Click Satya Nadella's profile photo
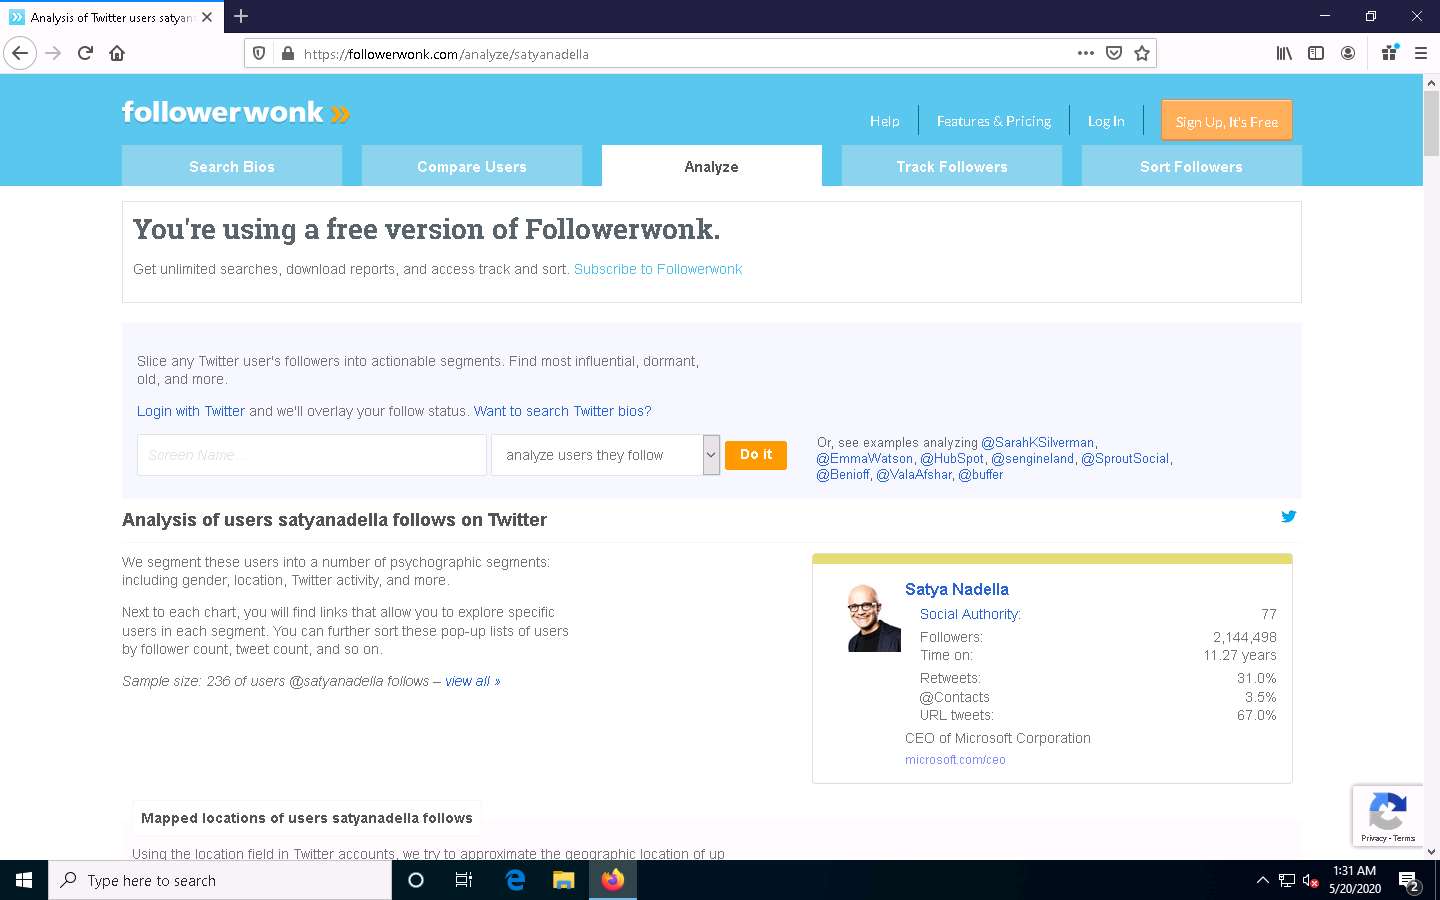This screenshot has width=1440, height=900. 874,618
